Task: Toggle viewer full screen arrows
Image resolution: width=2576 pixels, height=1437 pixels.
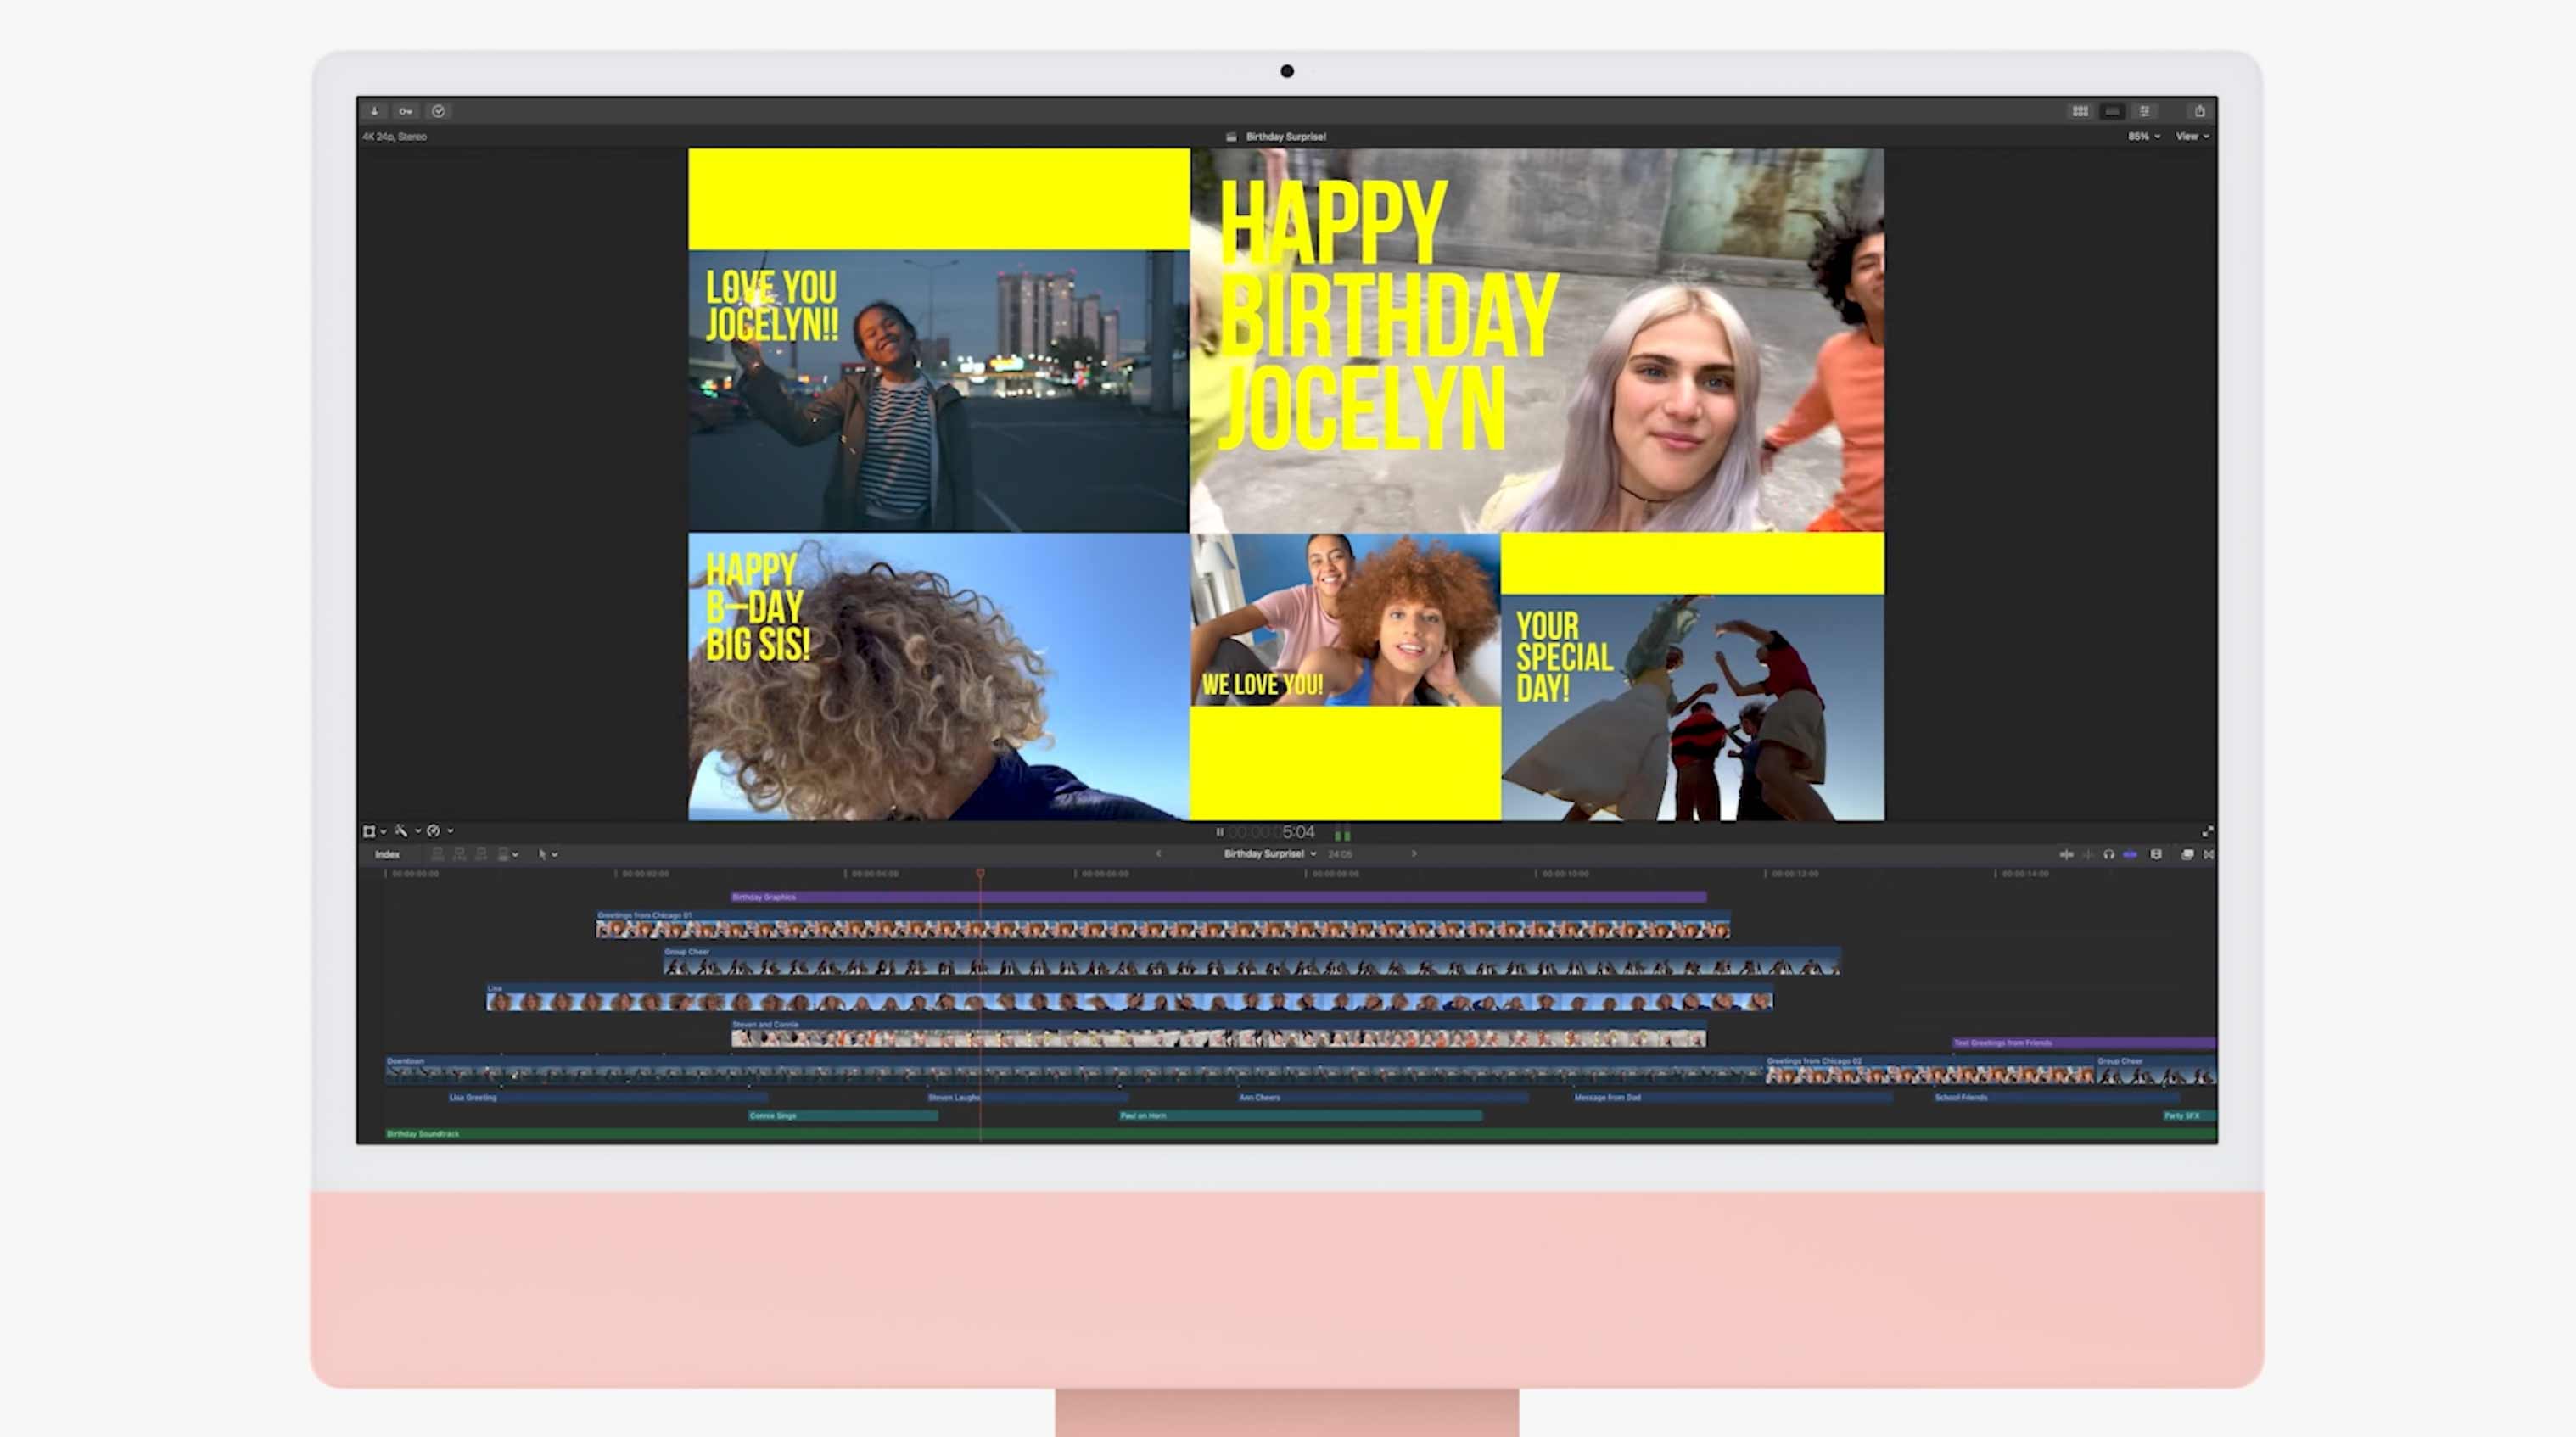Action: 2207,832
